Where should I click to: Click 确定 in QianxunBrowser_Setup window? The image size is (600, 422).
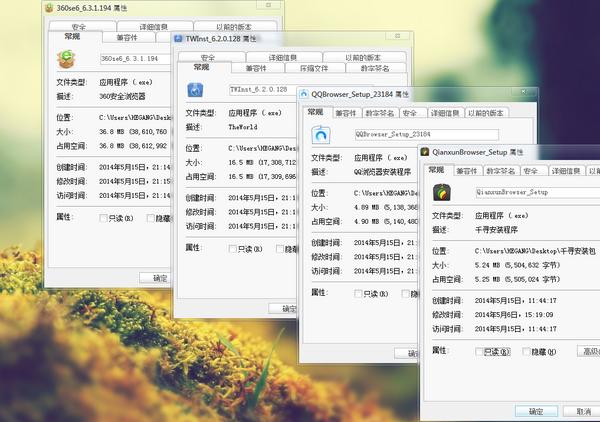pyautogui.click(x=536, y=411)
